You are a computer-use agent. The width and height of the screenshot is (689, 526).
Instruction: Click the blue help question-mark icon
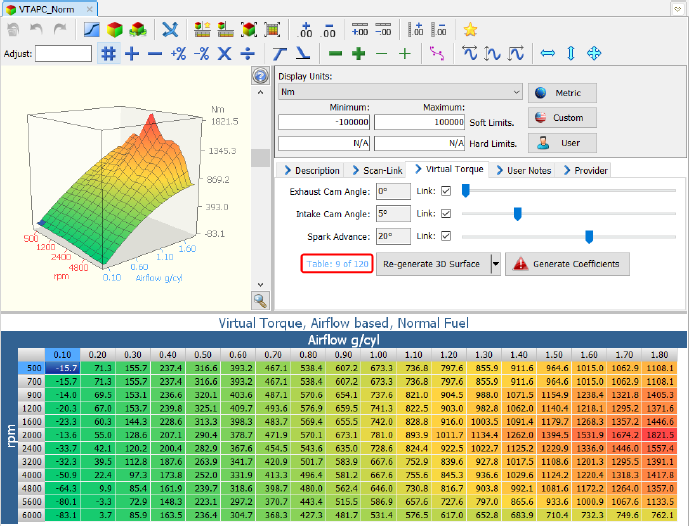click(x=259, y=76)
